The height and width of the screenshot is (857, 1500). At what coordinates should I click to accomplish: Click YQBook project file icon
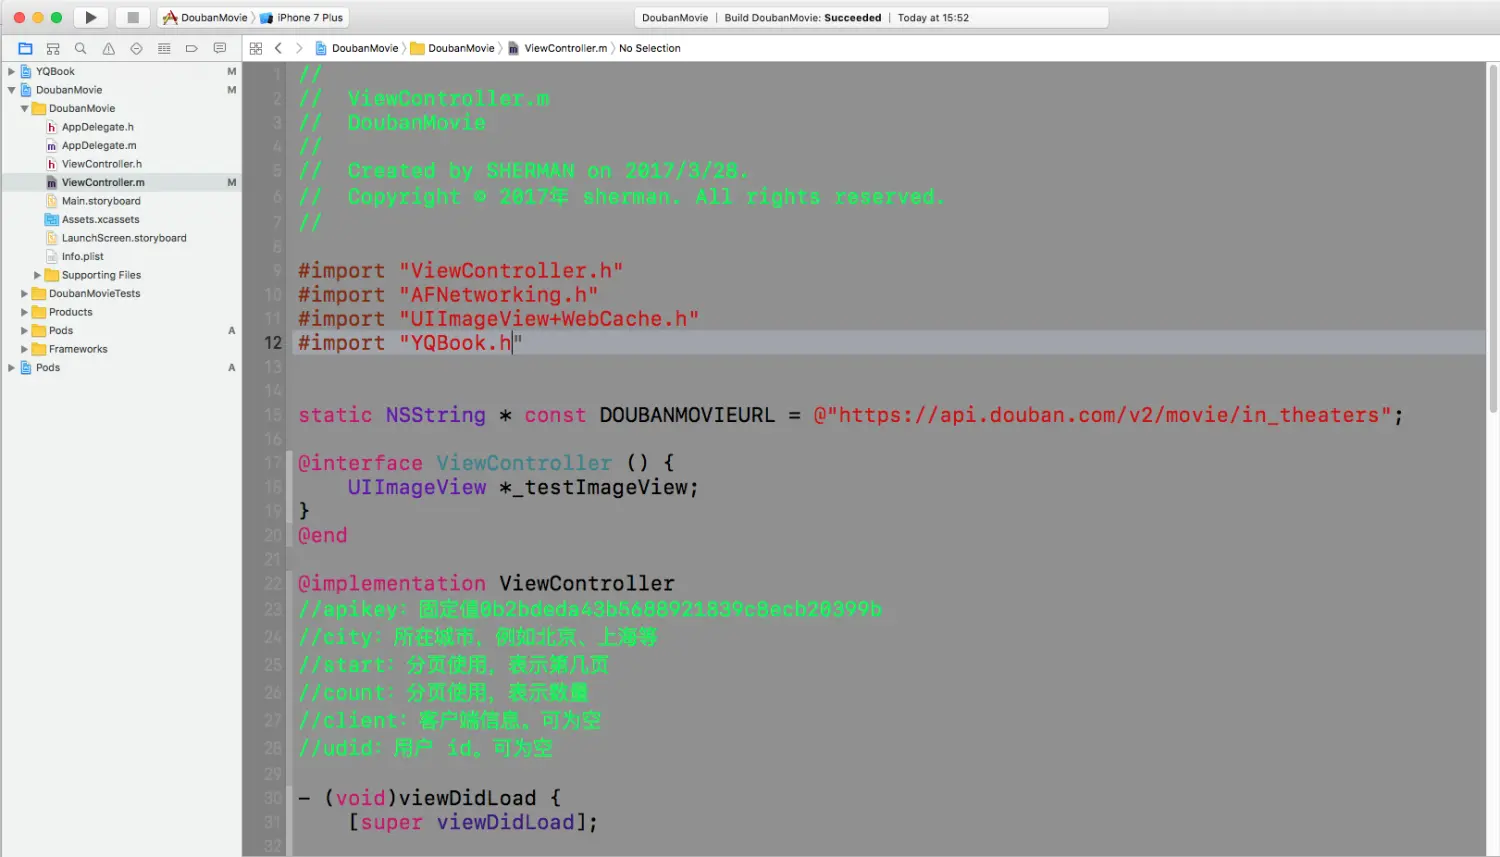pyautogui.click(x=26, y=71)
